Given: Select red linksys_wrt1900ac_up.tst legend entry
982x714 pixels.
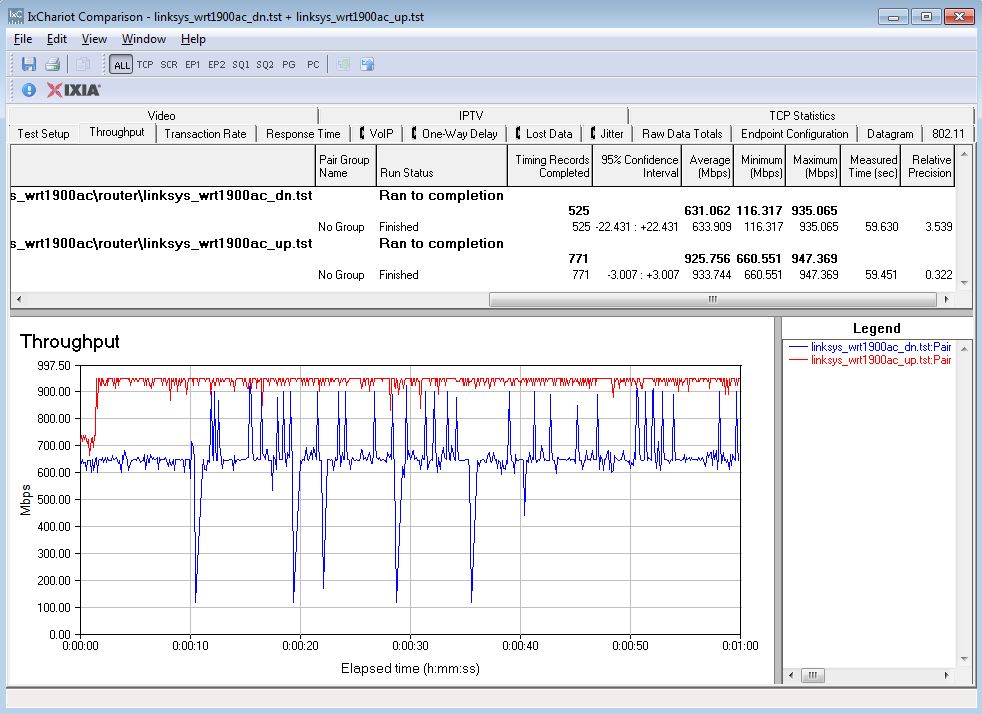Looking at the screenshot, I should click(870, 360).
